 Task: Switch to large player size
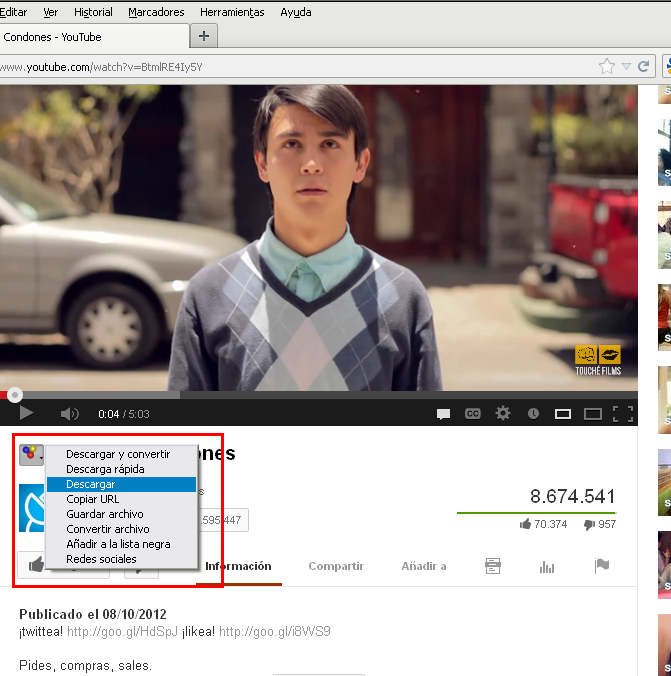point(593,414)
